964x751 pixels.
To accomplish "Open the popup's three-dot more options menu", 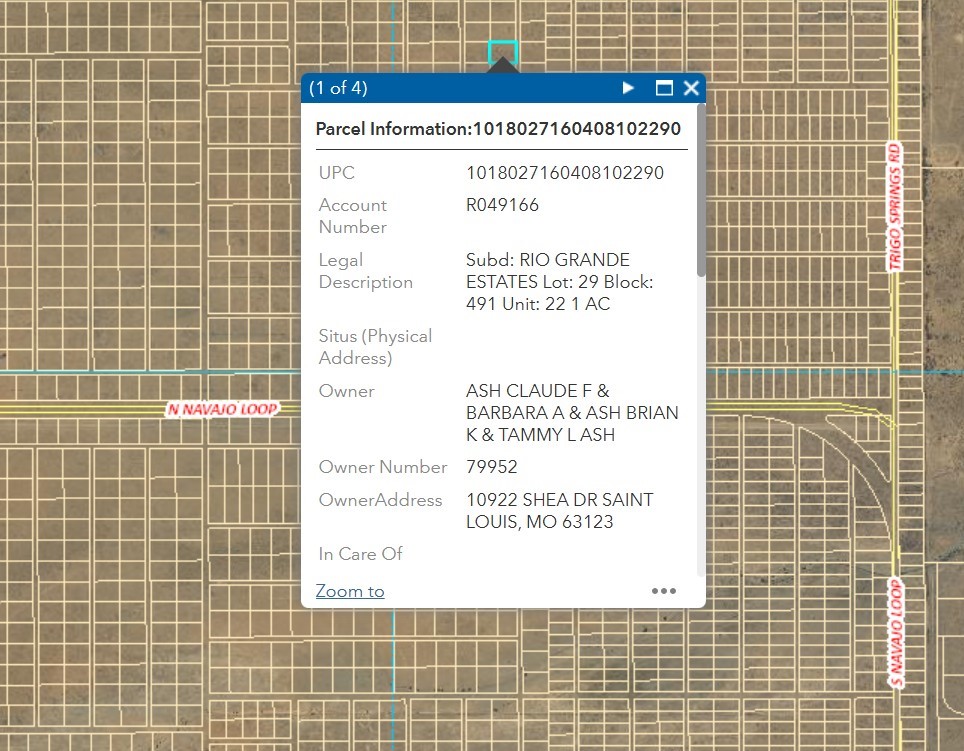I will (664, 591).
